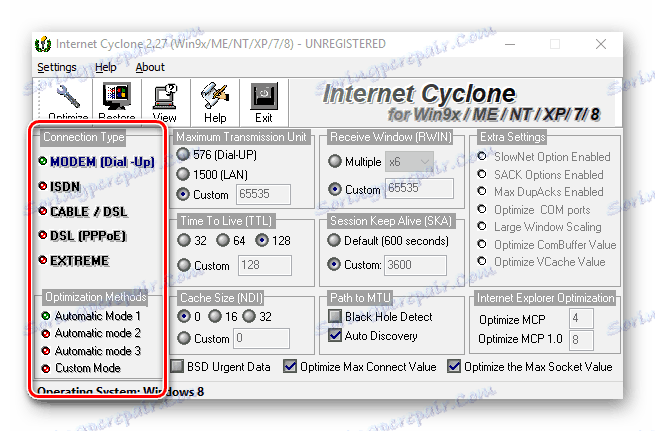Click the RWIN custom value field

click(419, 188)
